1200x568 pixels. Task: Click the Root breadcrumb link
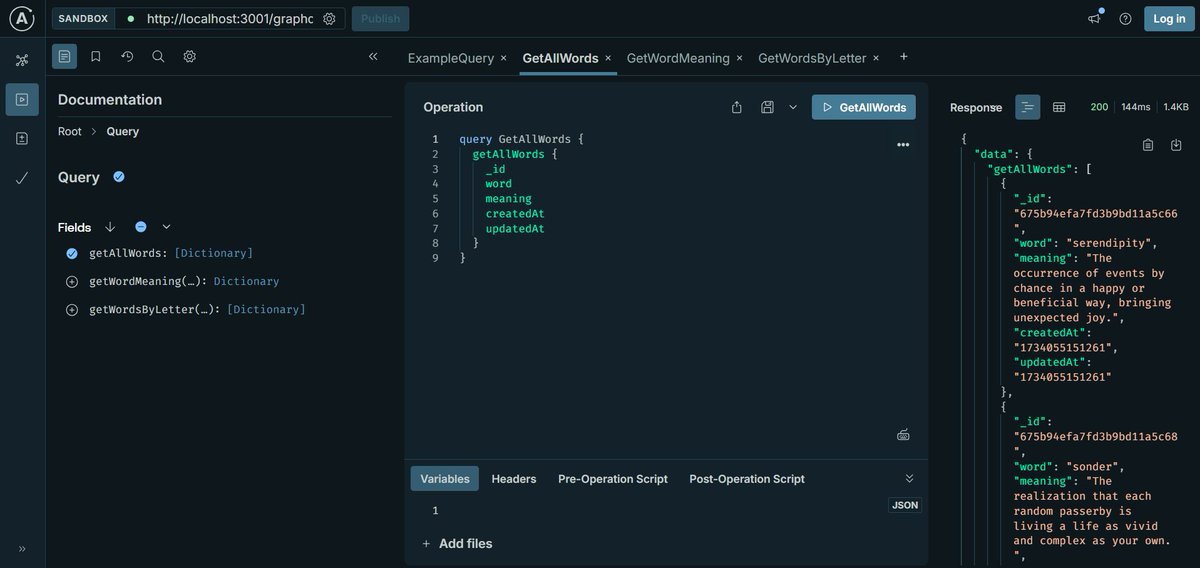pos(70,131)
